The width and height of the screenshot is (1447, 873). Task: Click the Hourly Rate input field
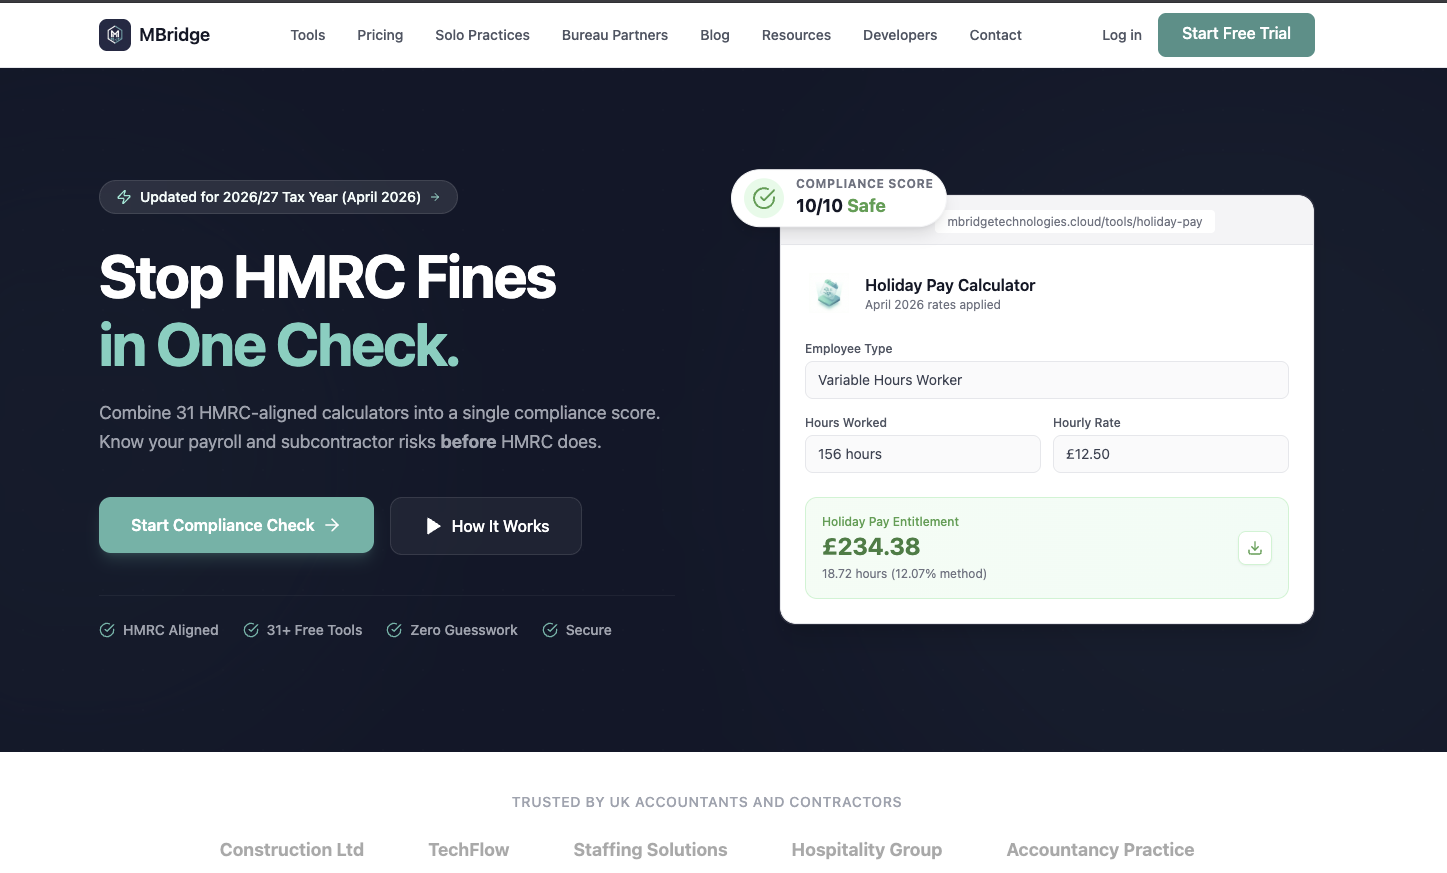(x=1171, y=454)
